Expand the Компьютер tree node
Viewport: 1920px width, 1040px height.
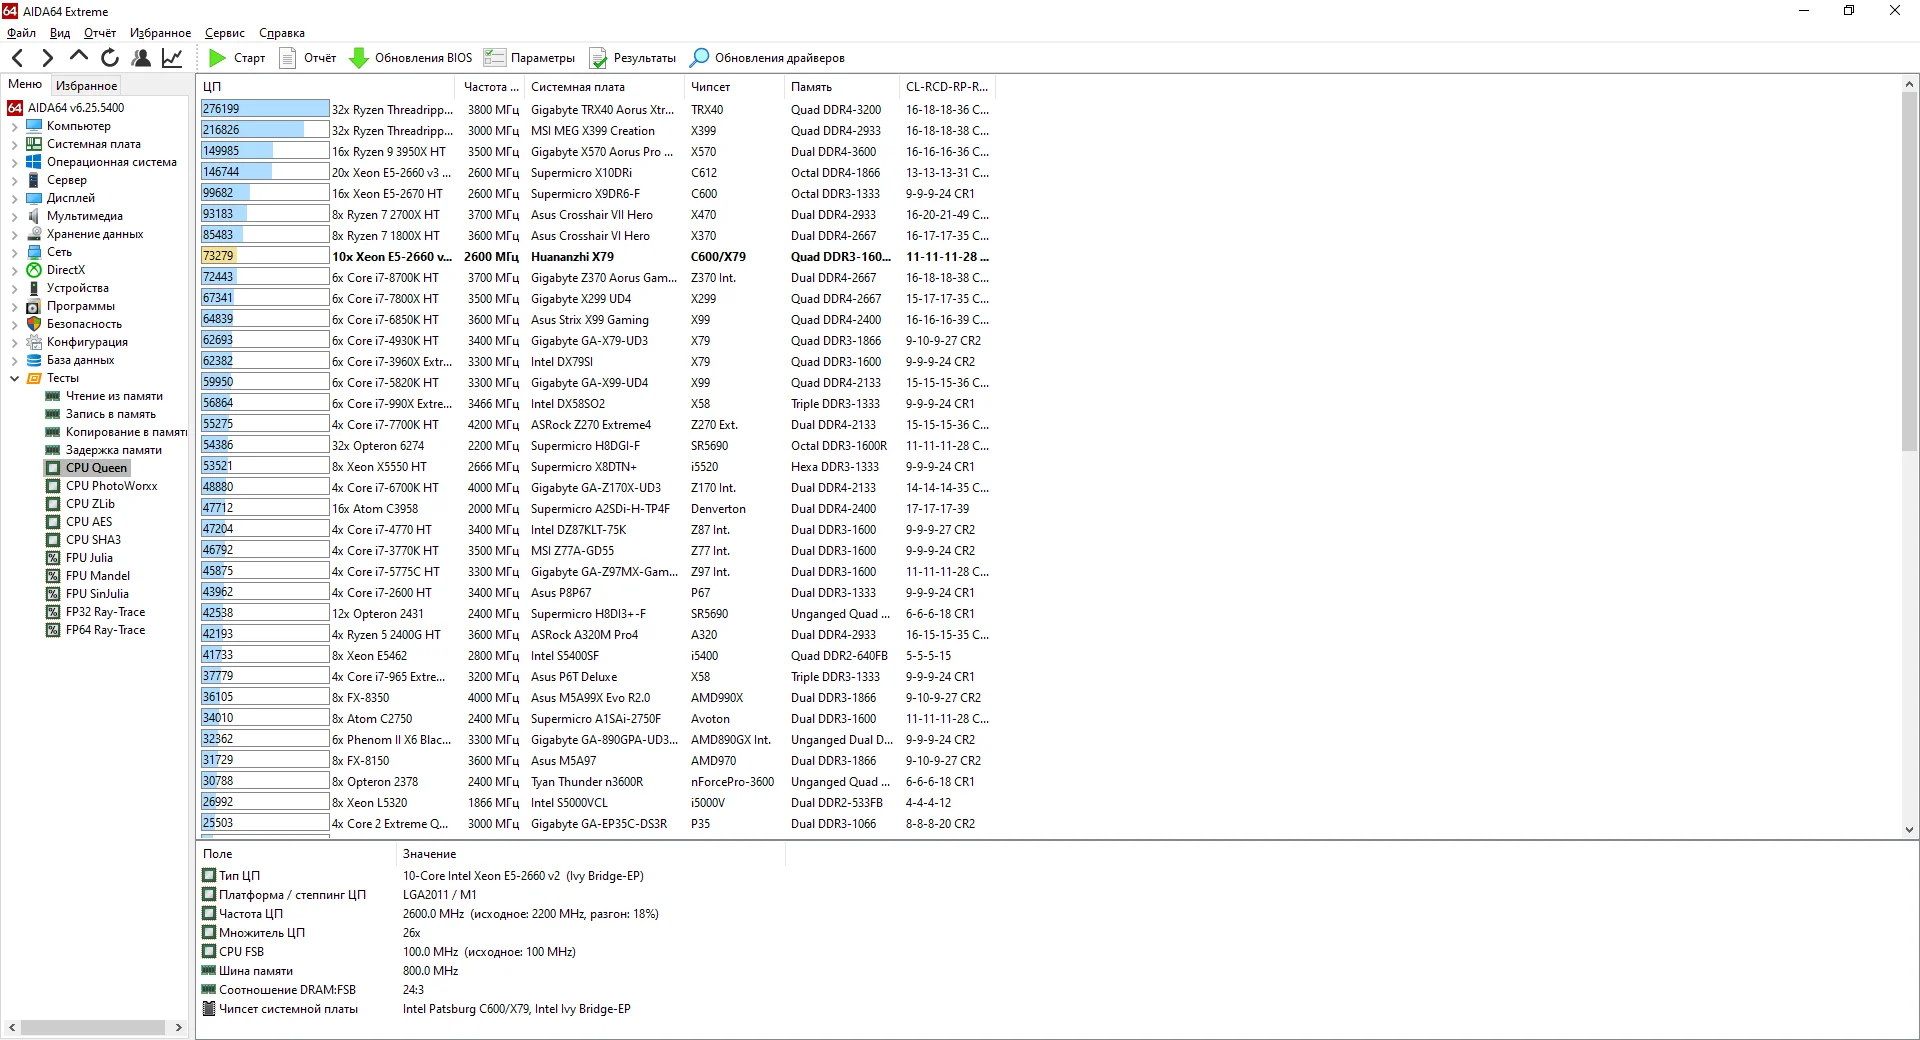pyautogui.click(x=14, y=127)
